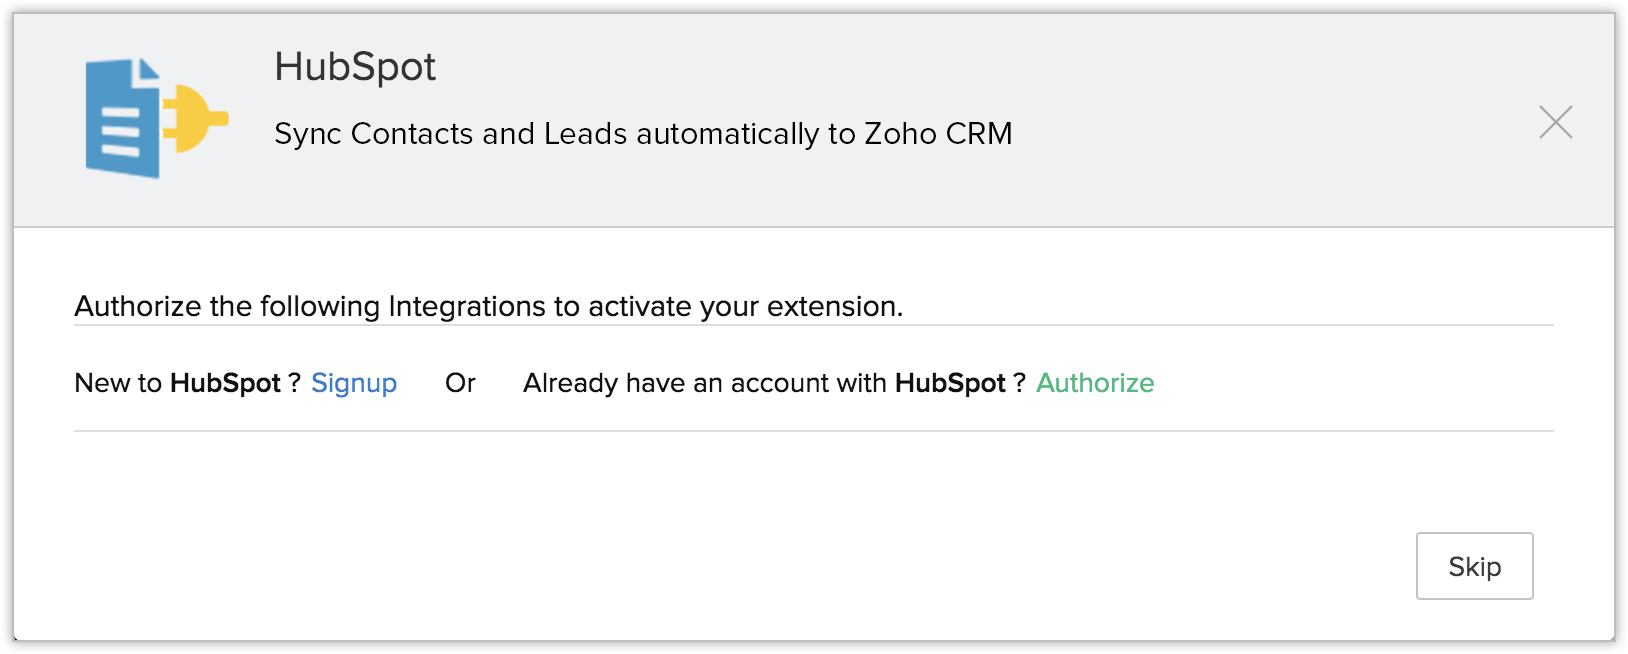Click the 'Or' separator text
This screenshot has height=654, width=1628.
coord(460,383)
